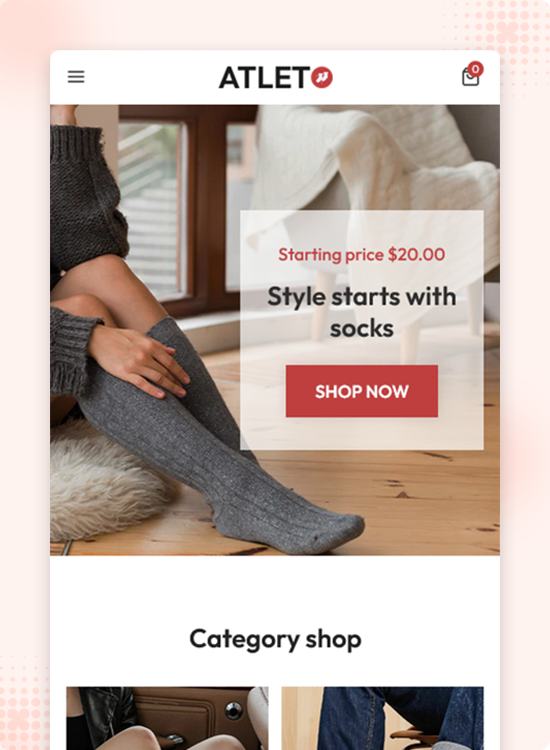Click the translucent promo card's empty bottom area
The width and height of the screenshot is (550, 750).
(x=362, y=433)
